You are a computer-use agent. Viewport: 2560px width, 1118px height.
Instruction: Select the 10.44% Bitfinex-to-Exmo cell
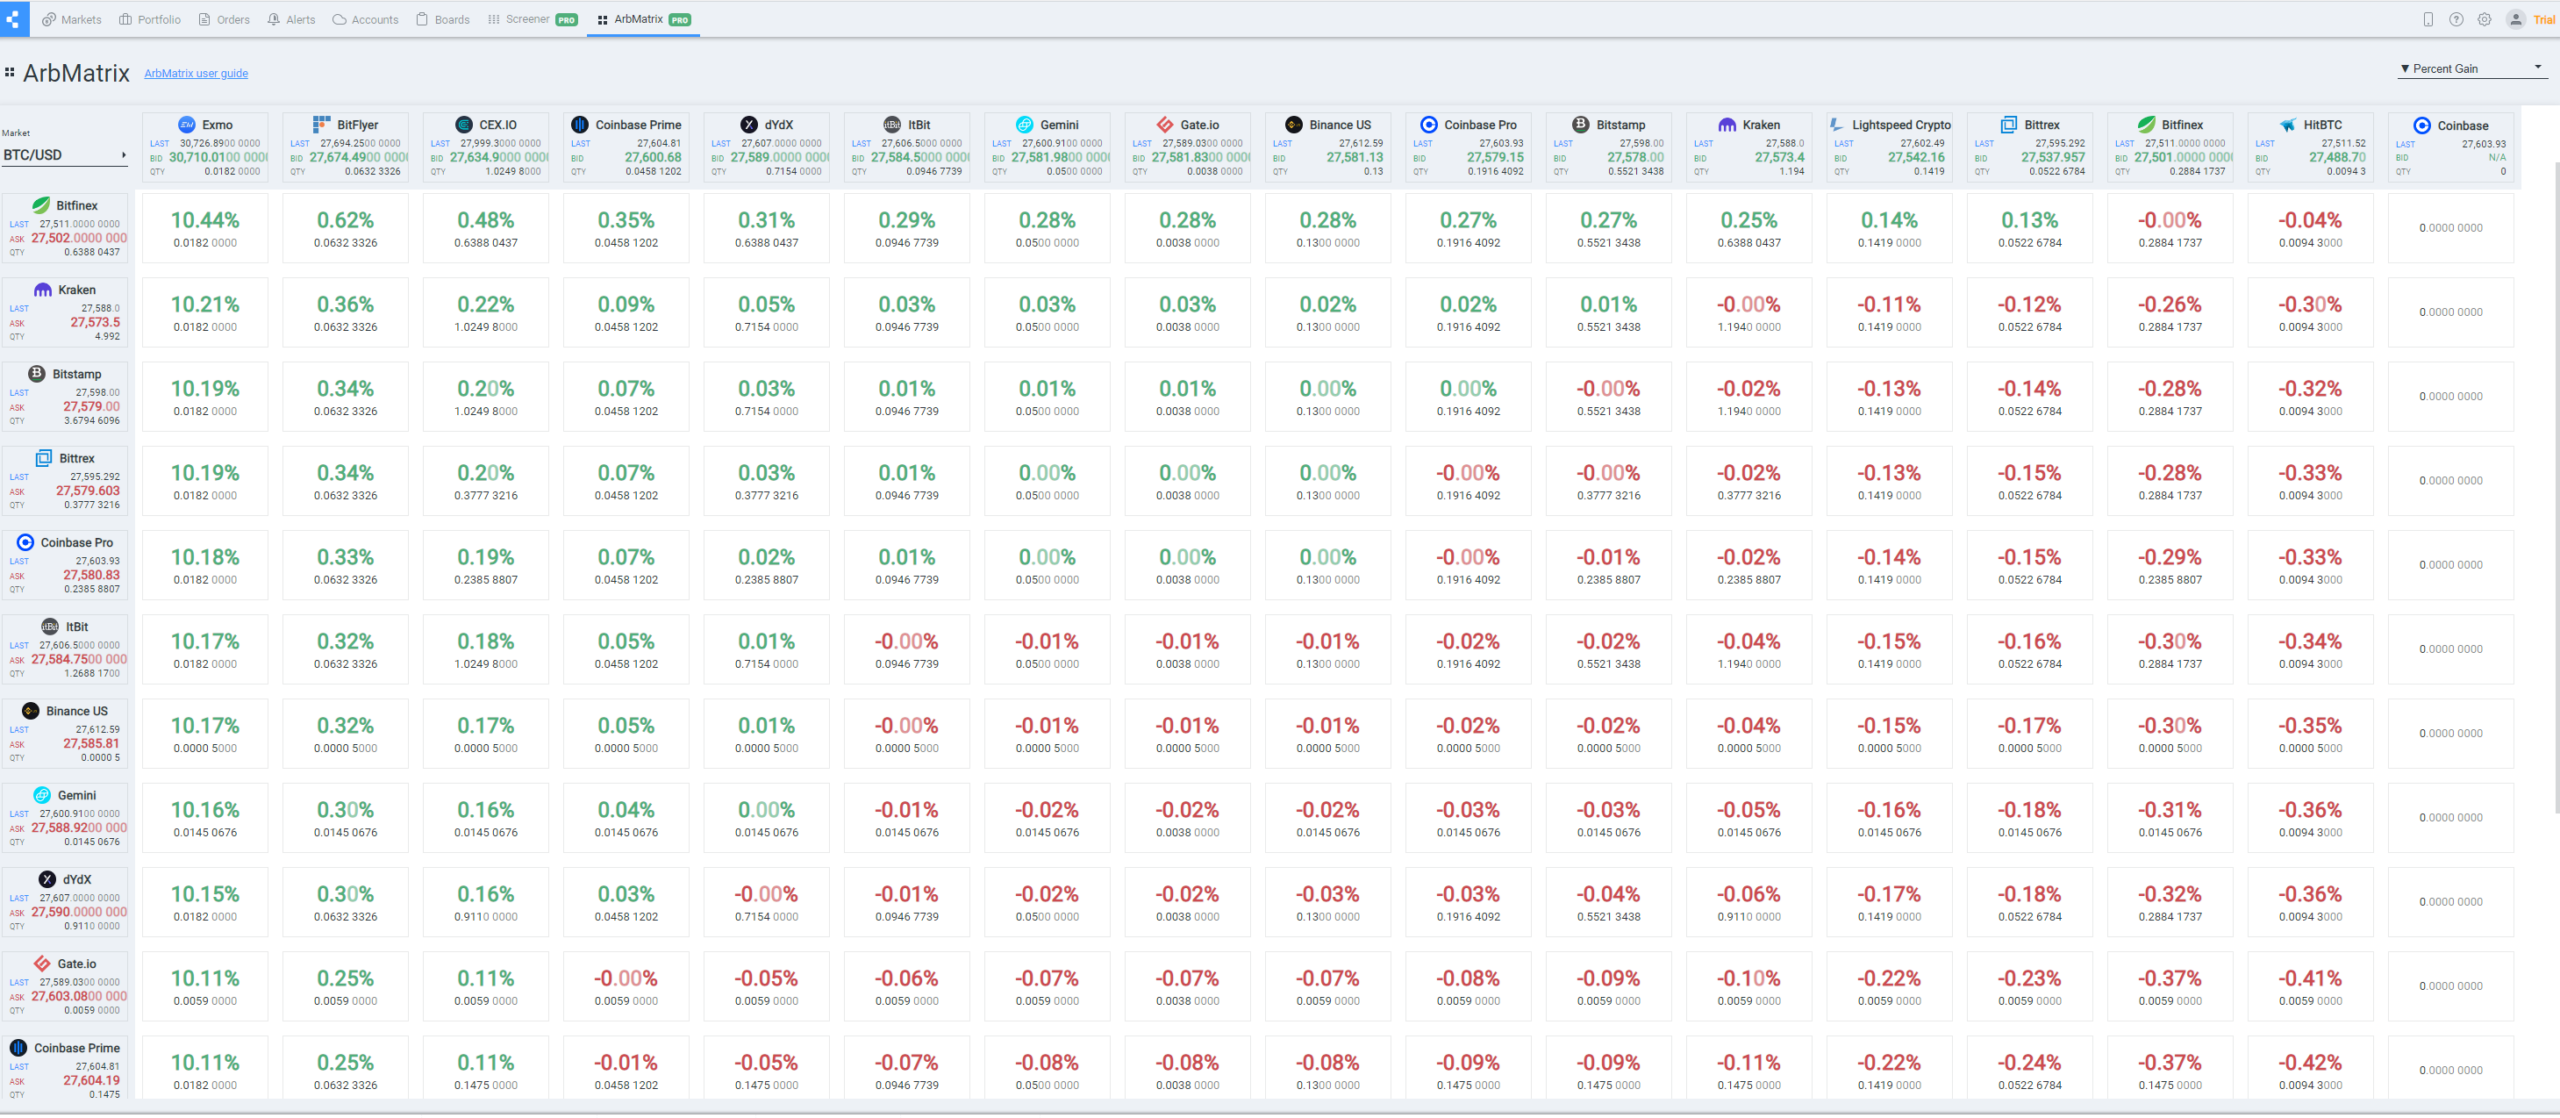tap(205, 228)
